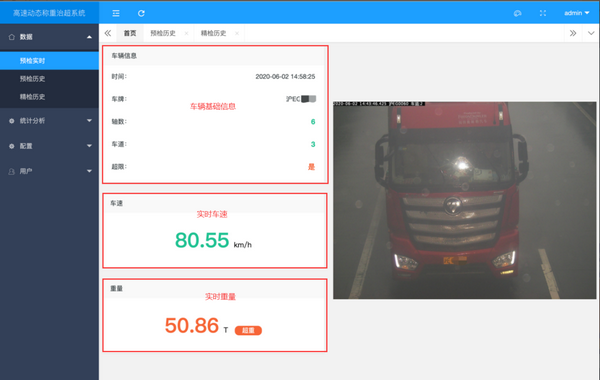Click the gear icon beside 统计分析
The width and height of the screenshot is (600, 380).
pyautogui.click(x=11, y=121)
